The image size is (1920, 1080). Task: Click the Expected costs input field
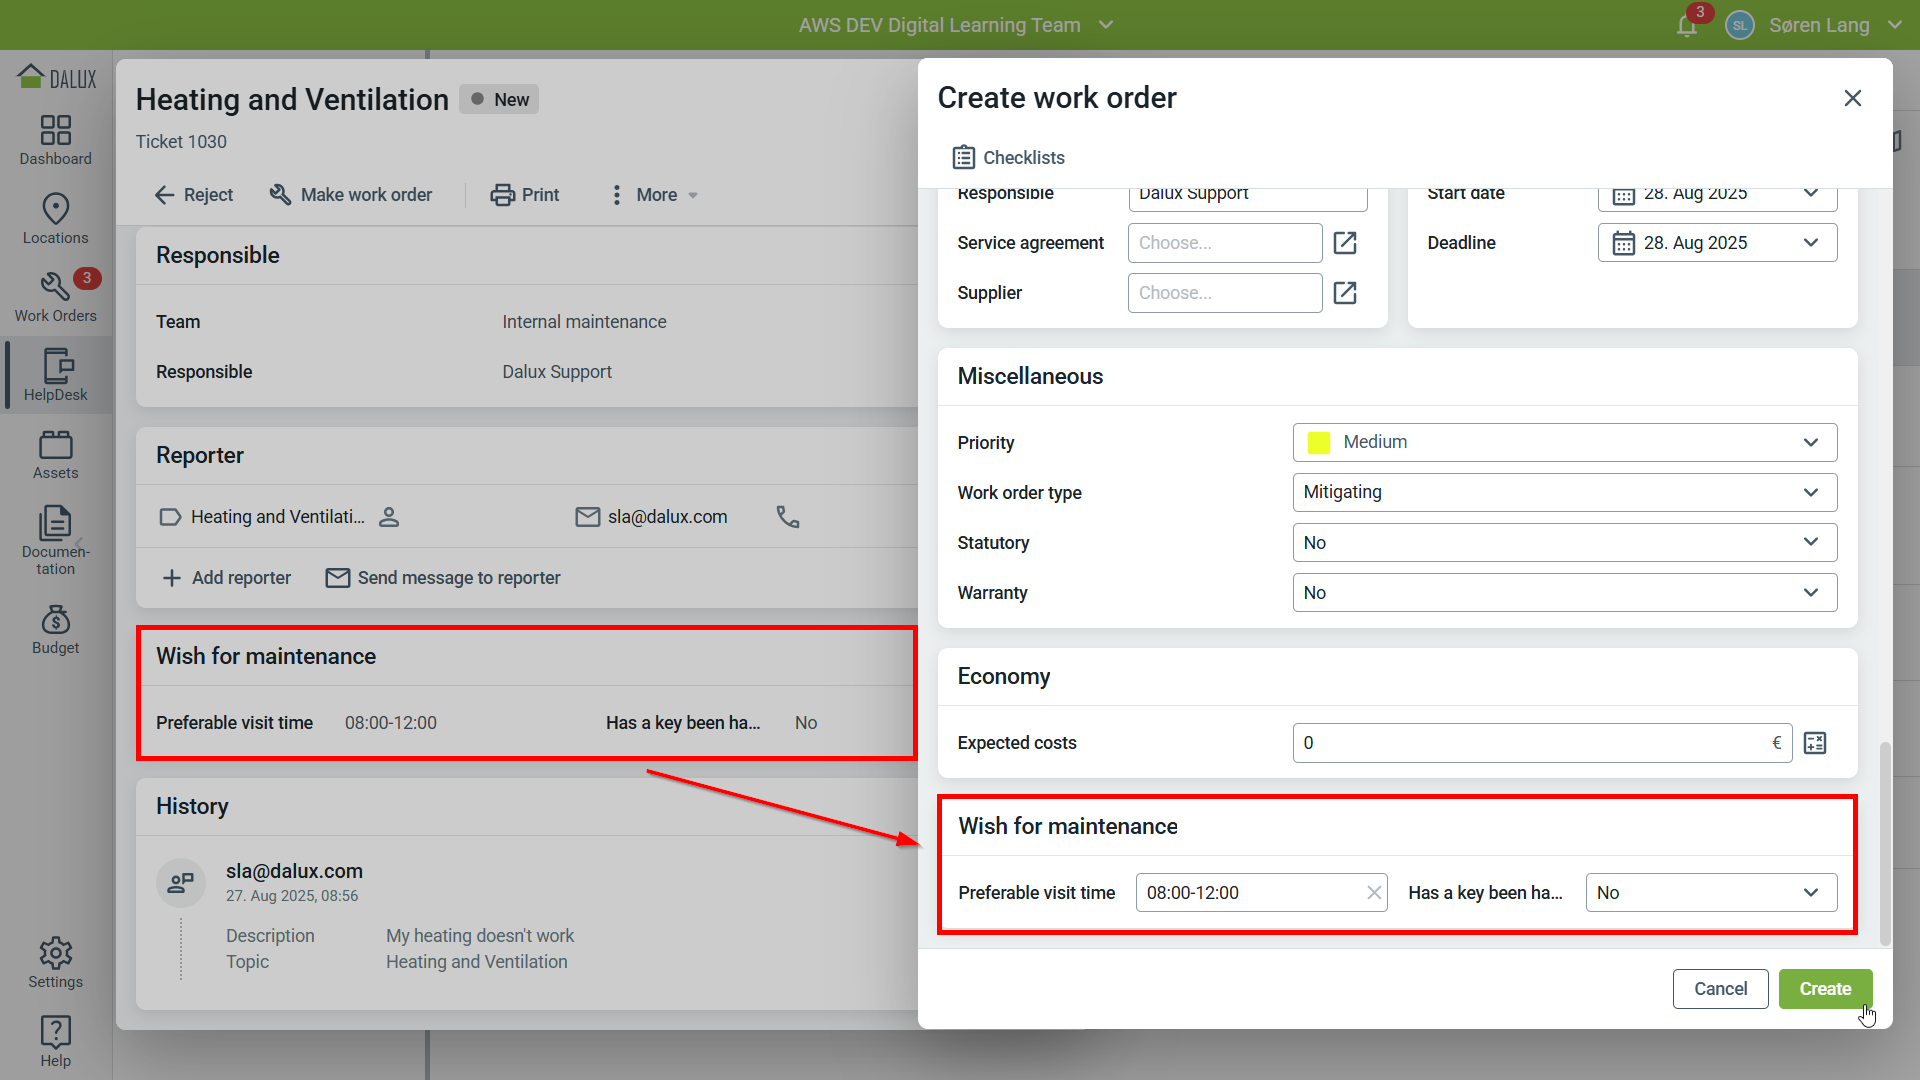pyautogui.click(x=1530, y=743)
